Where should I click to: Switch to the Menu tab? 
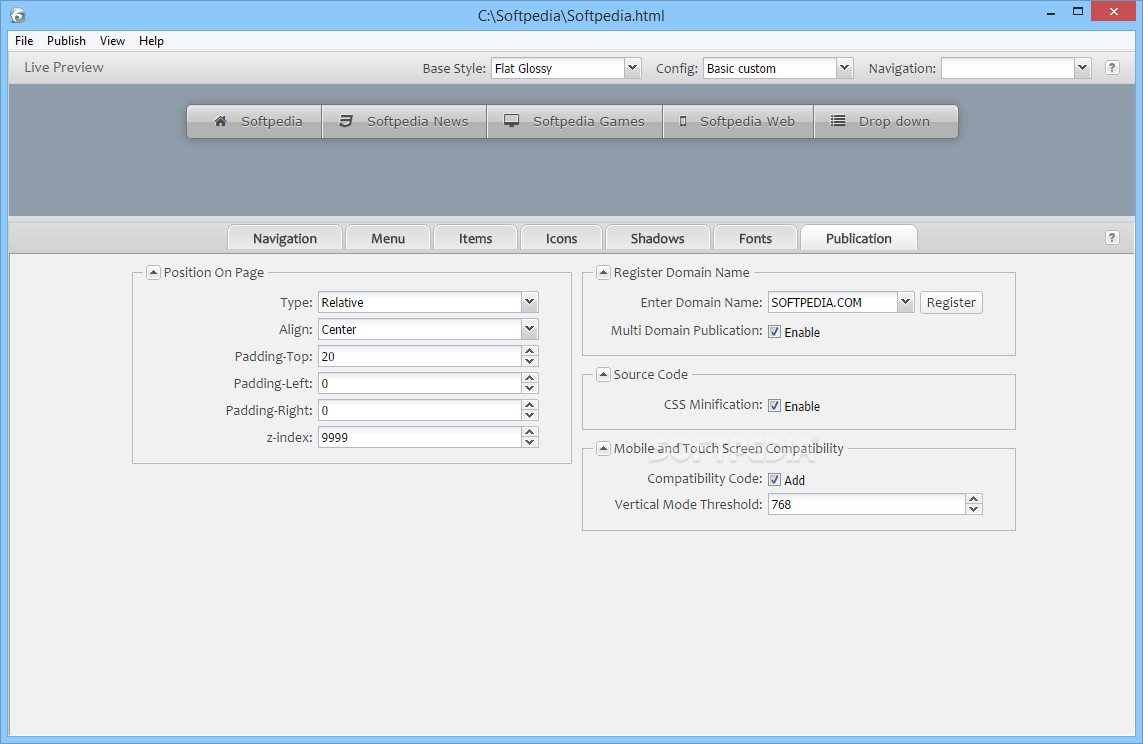tap(388, 238)
